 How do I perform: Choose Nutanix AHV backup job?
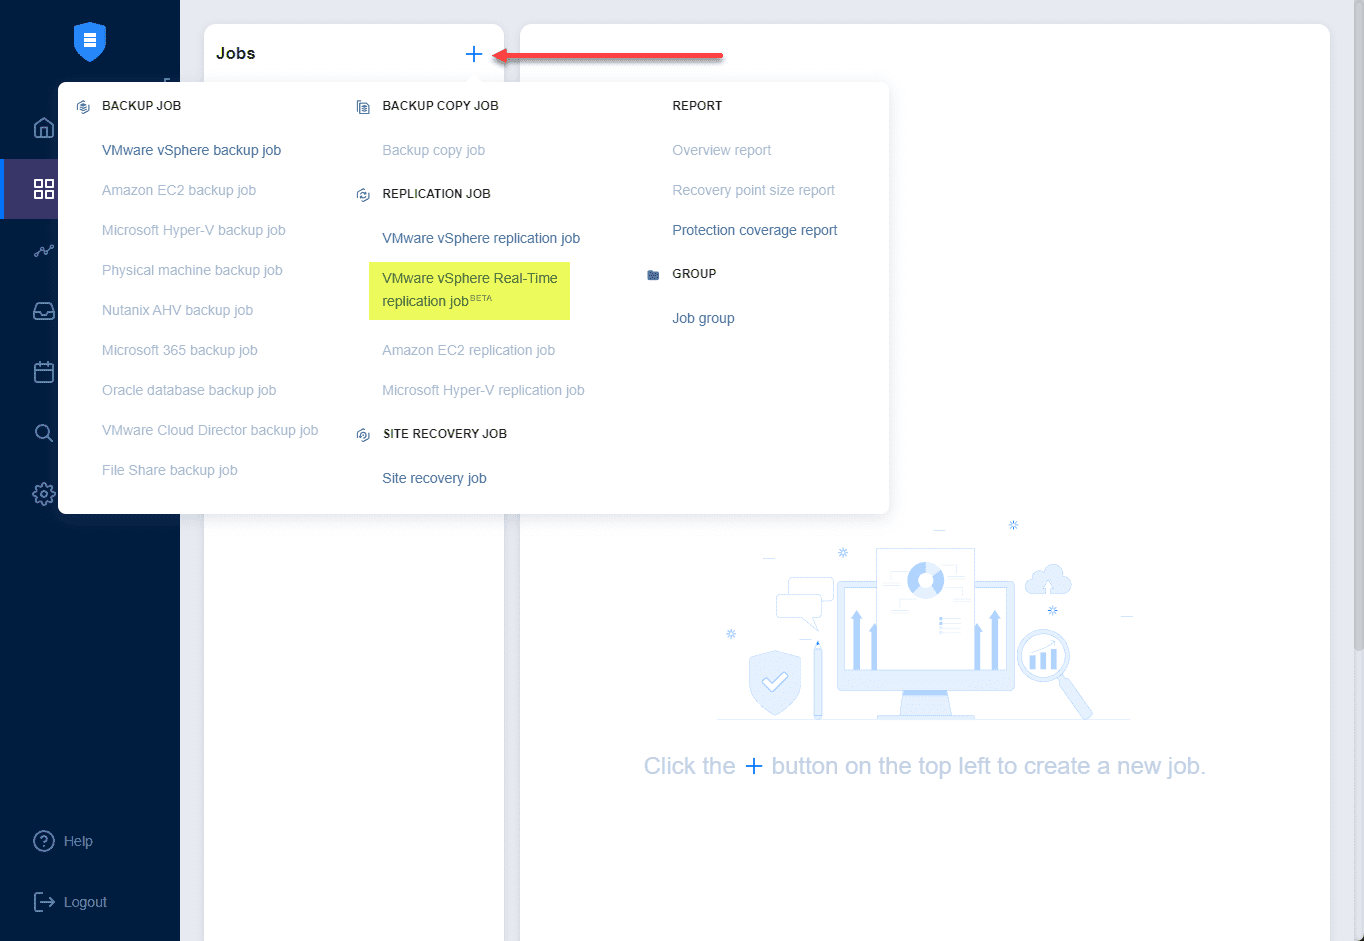tap(177, 310)
